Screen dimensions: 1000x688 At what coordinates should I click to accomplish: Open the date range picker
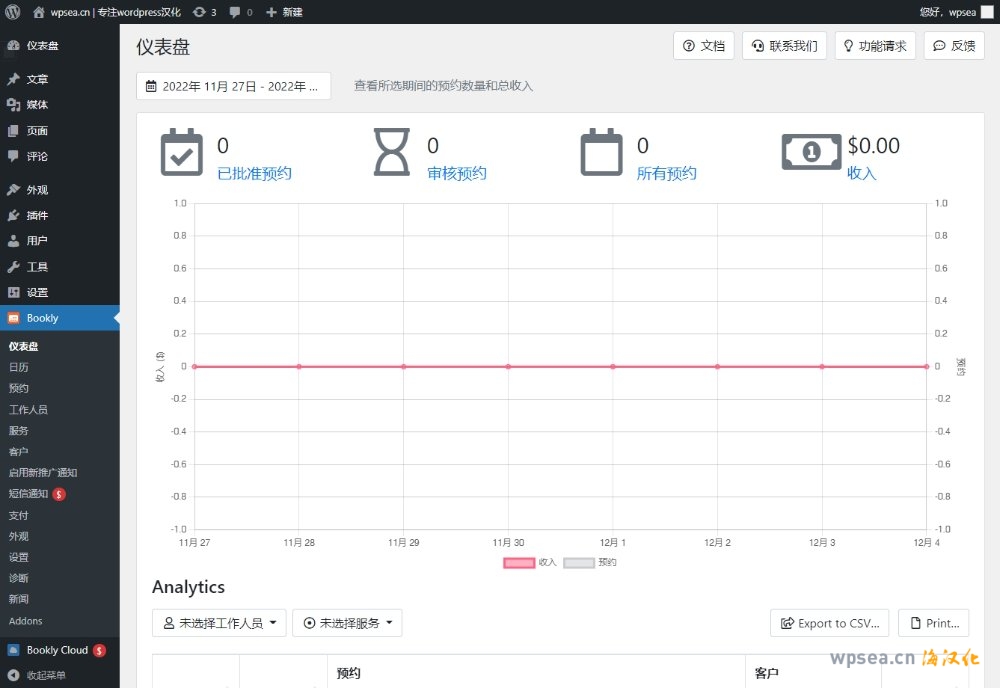click(x=233, y=86)
